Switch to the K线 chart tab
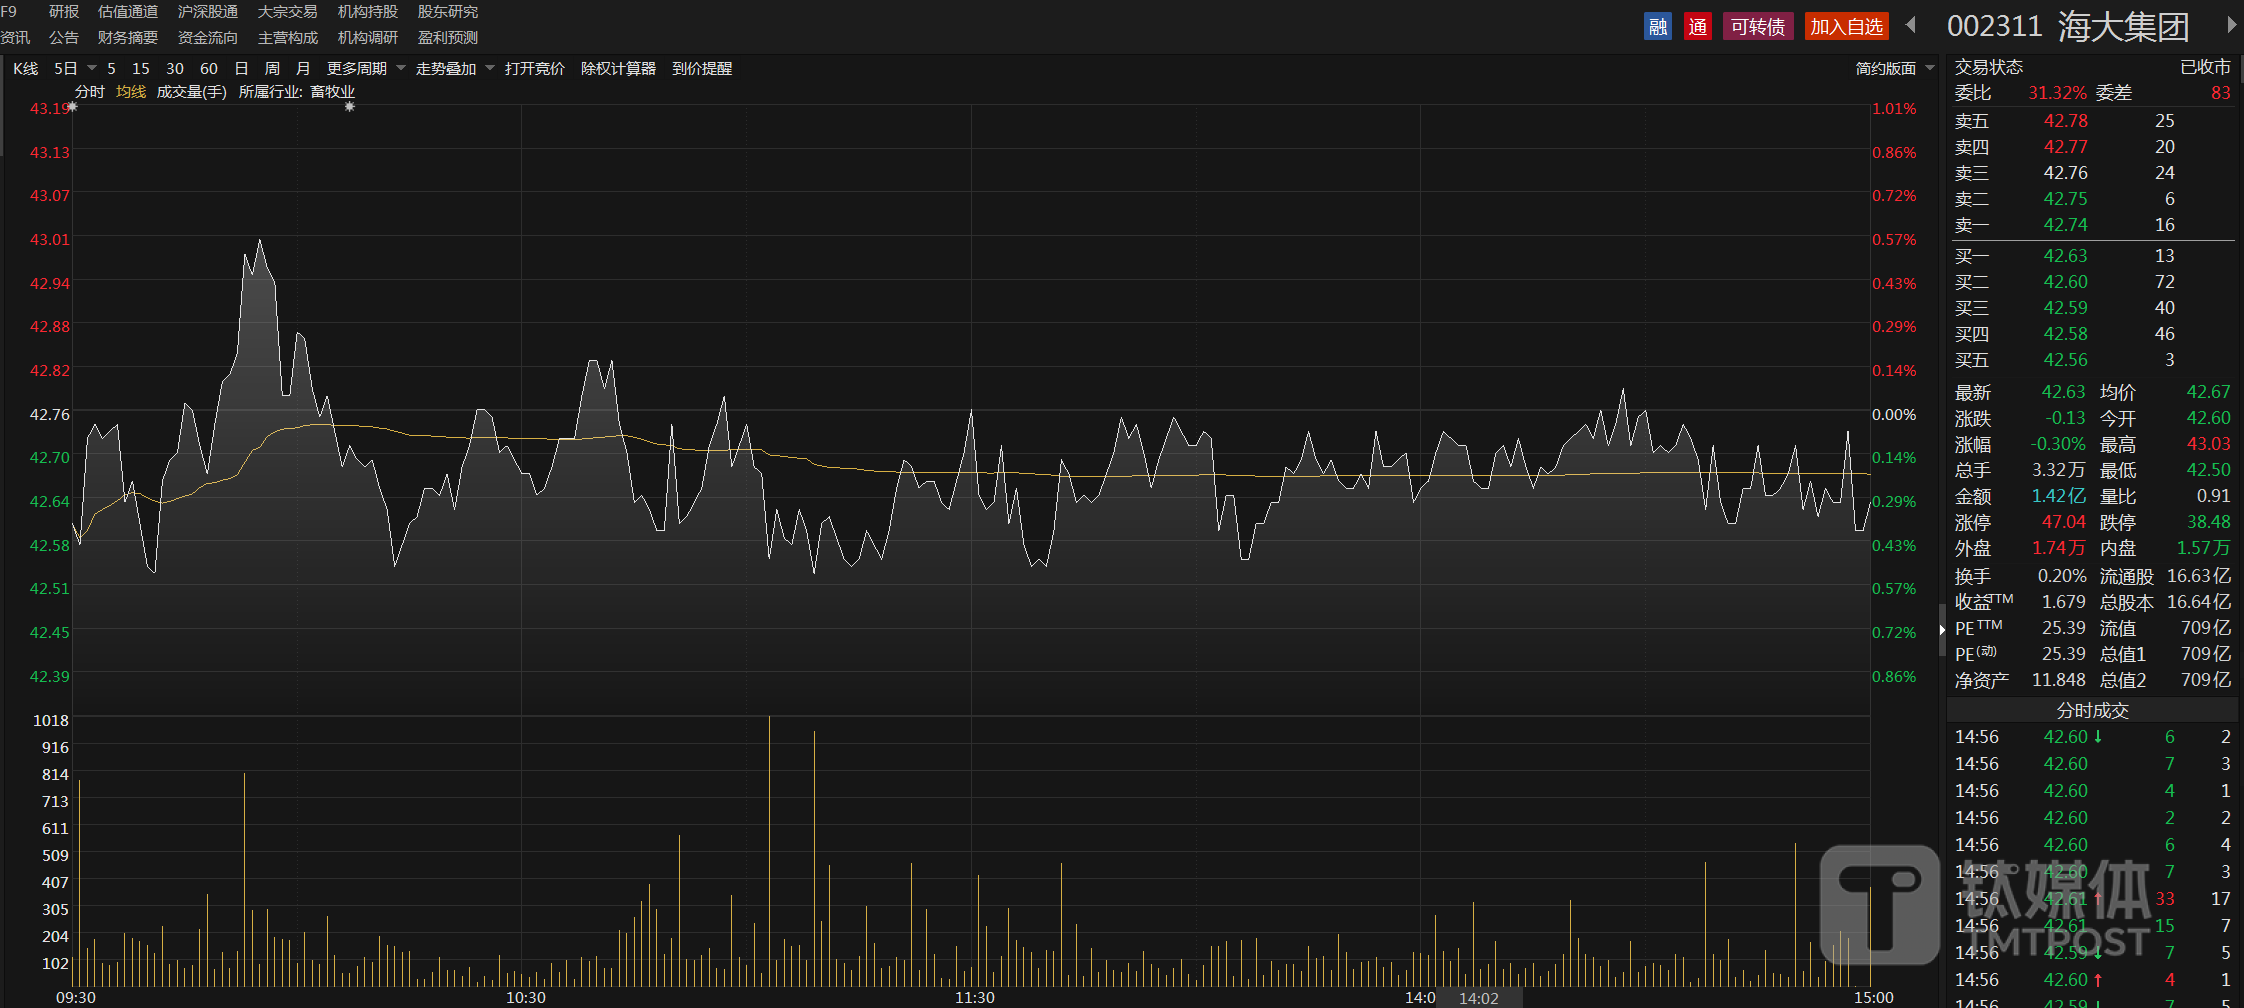 25,68
